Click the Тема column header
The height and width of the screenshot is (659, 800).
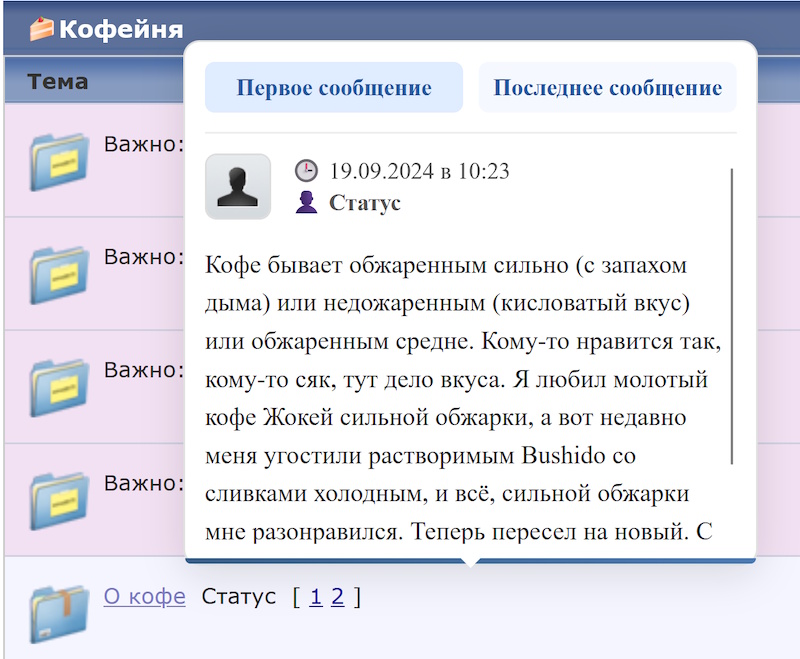pos(58,82)
